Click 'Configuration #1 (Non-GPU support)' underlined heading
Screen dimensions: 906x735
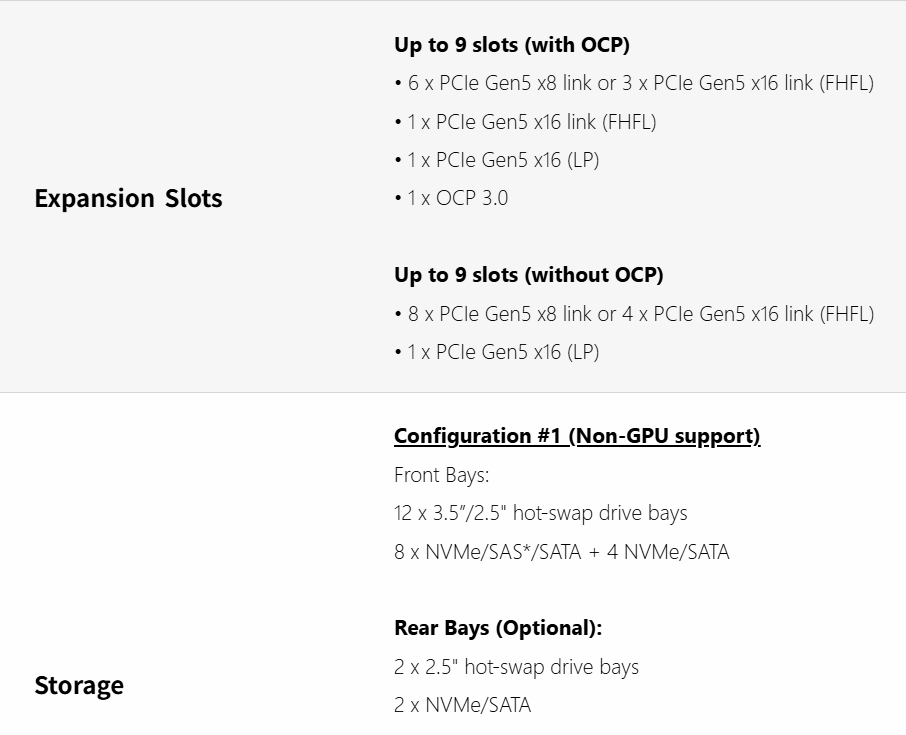click(x=576, y=436)
